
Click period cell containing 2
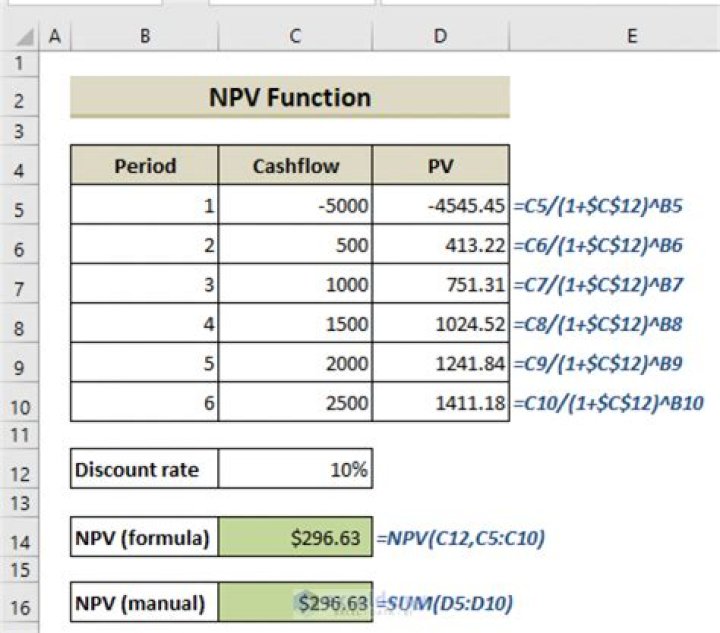pos(145,244)
